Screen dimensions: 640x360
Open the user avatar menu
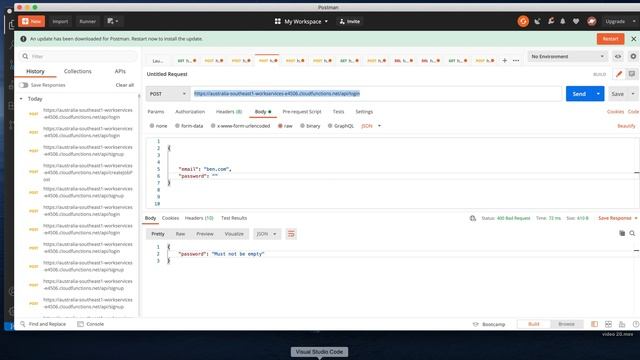591,21
